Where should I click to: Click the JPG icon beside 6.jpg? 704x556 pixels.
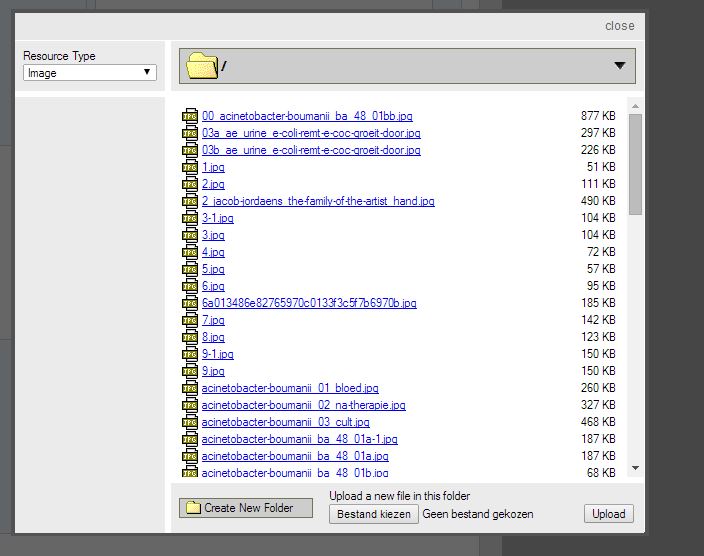tap(189, 286)
